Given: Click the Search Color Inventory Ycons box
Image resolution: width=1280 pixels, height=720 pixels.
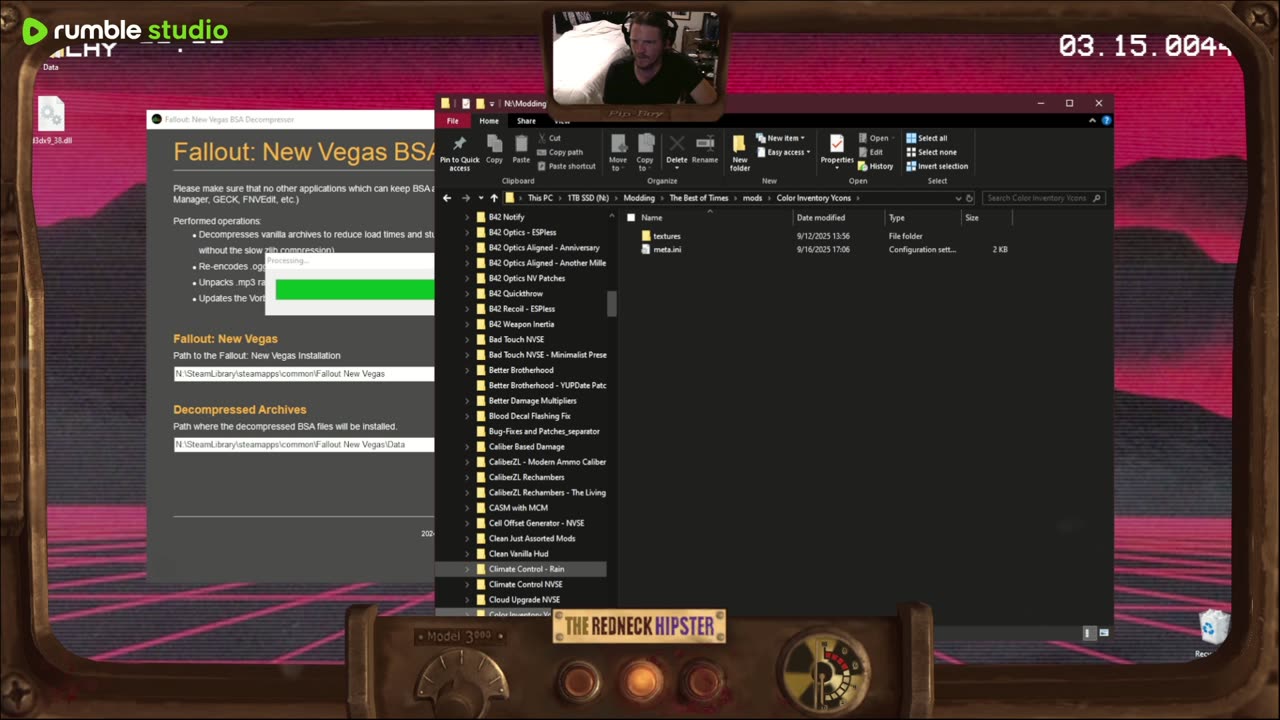Looking at the screenshot, I should coord(1043,198).
